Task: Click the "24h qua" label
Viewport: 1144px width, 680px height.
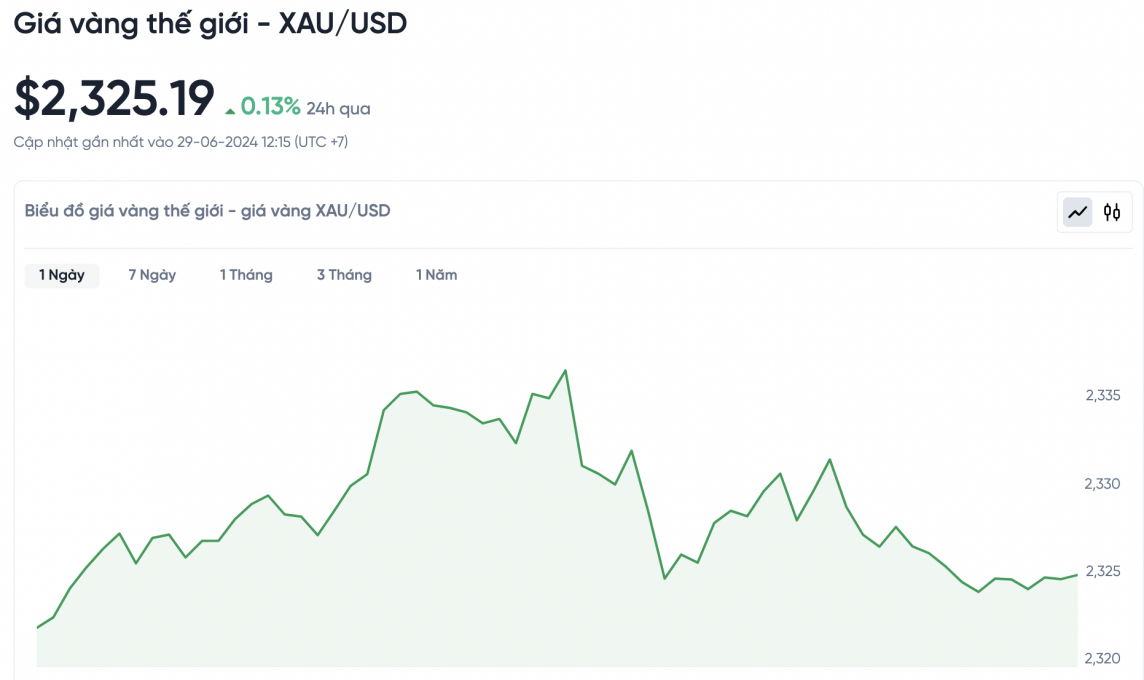Action: [x=338, y=109]
